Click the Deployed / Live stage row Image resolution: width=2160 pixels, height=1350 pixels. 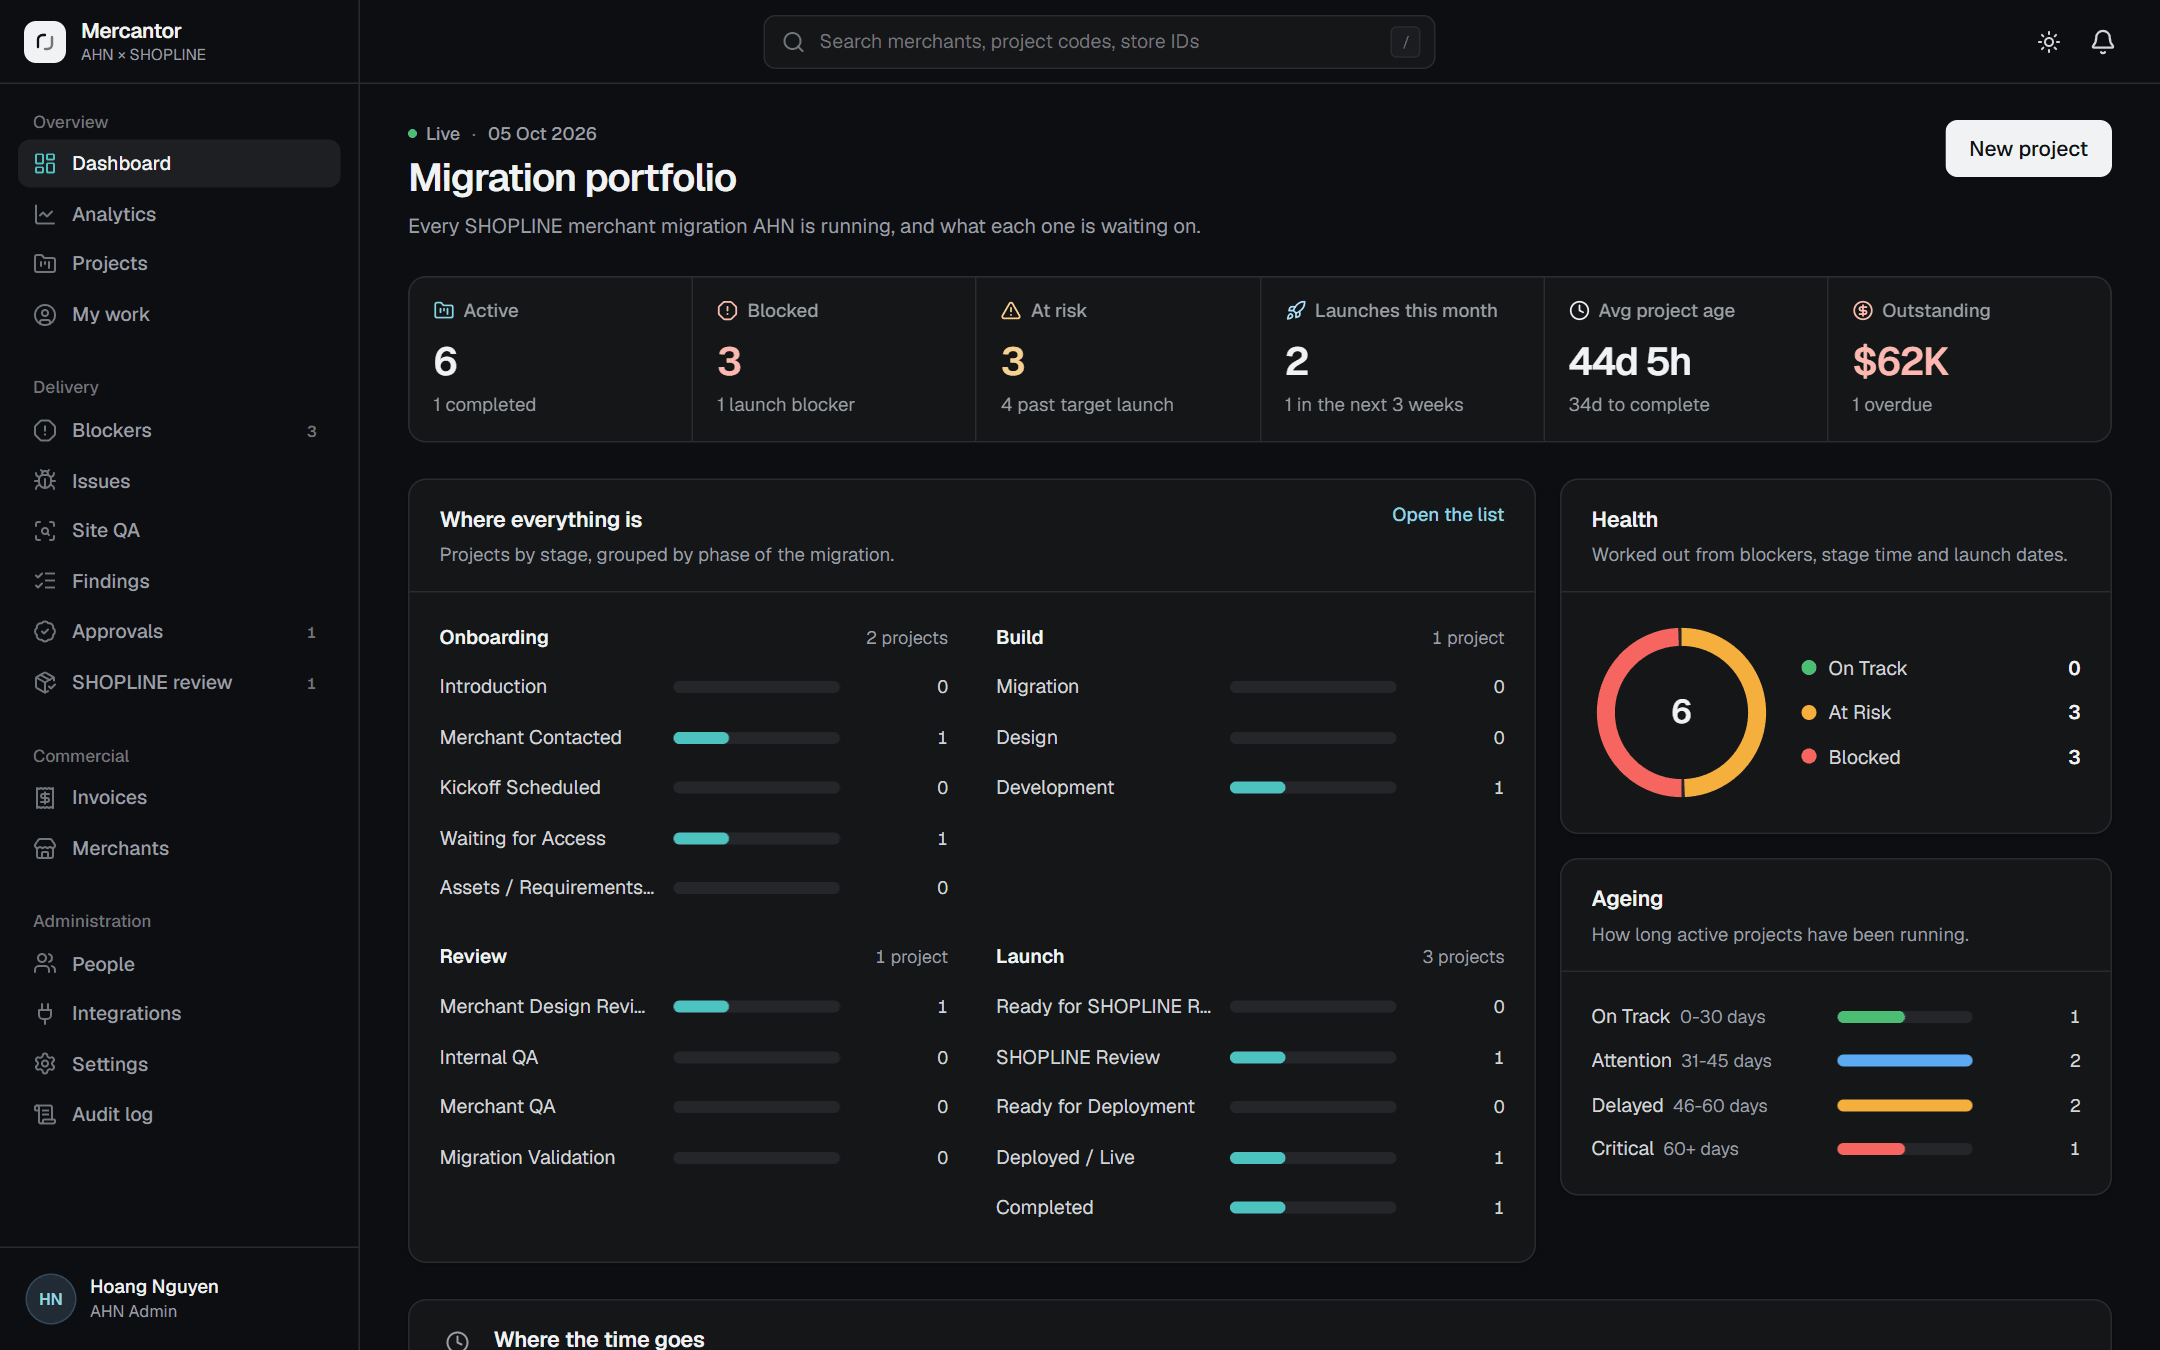tap(1250, 1157)
